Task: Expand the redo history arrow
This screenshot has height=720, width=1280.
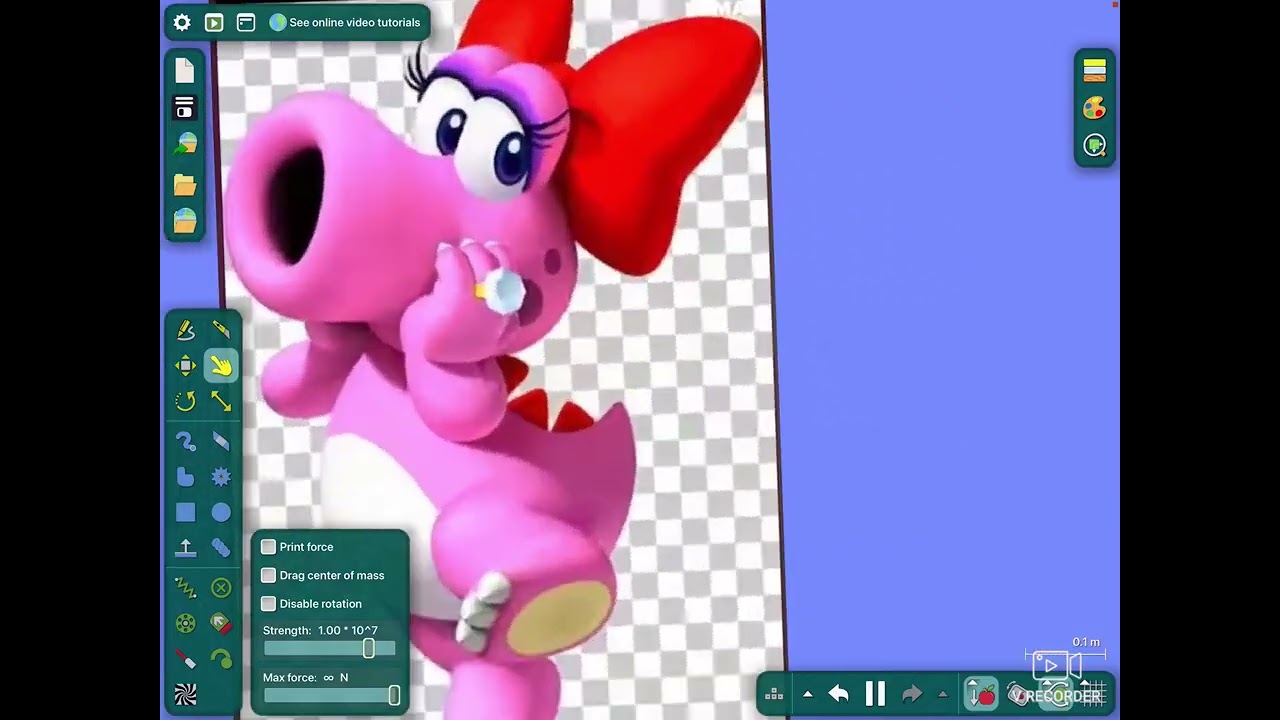Action: coord(942,694)
